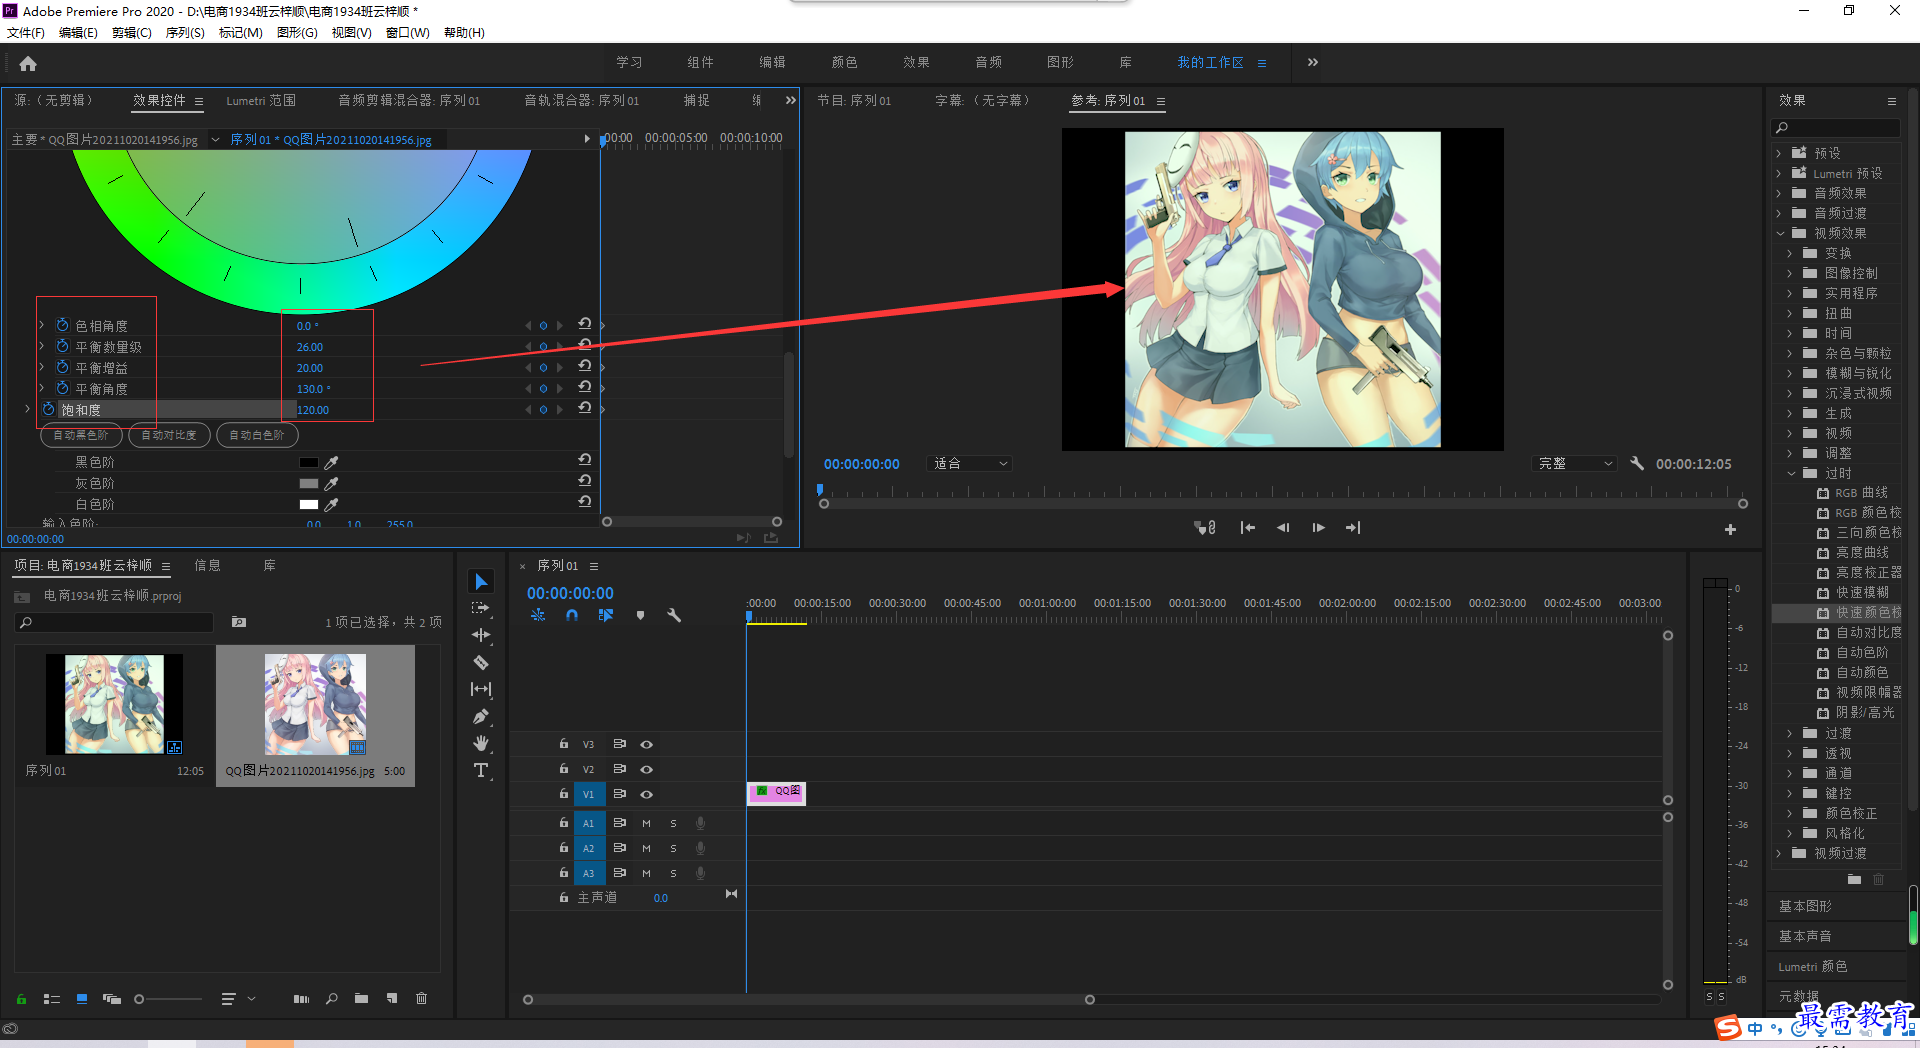This screenshot has width=1920, height=1048.
Task: Open the 完整 playback resolution dropdown
Action: pyautogui.click(x=1575, y=464)
